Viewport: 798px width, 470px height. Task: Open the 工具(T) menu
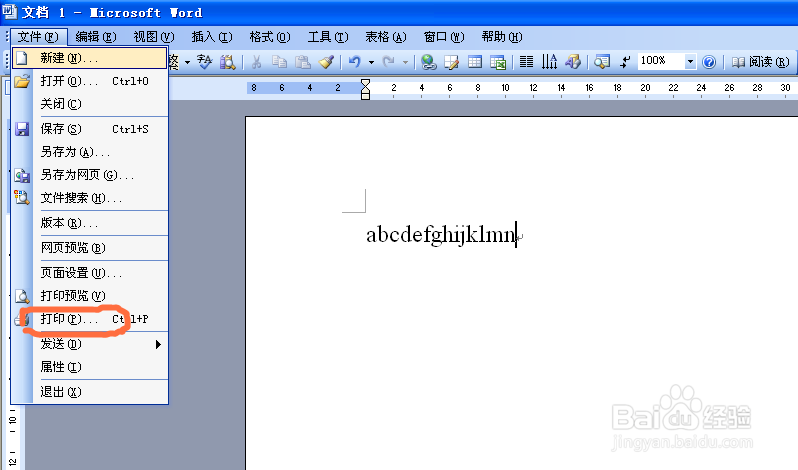coord(328,37)
